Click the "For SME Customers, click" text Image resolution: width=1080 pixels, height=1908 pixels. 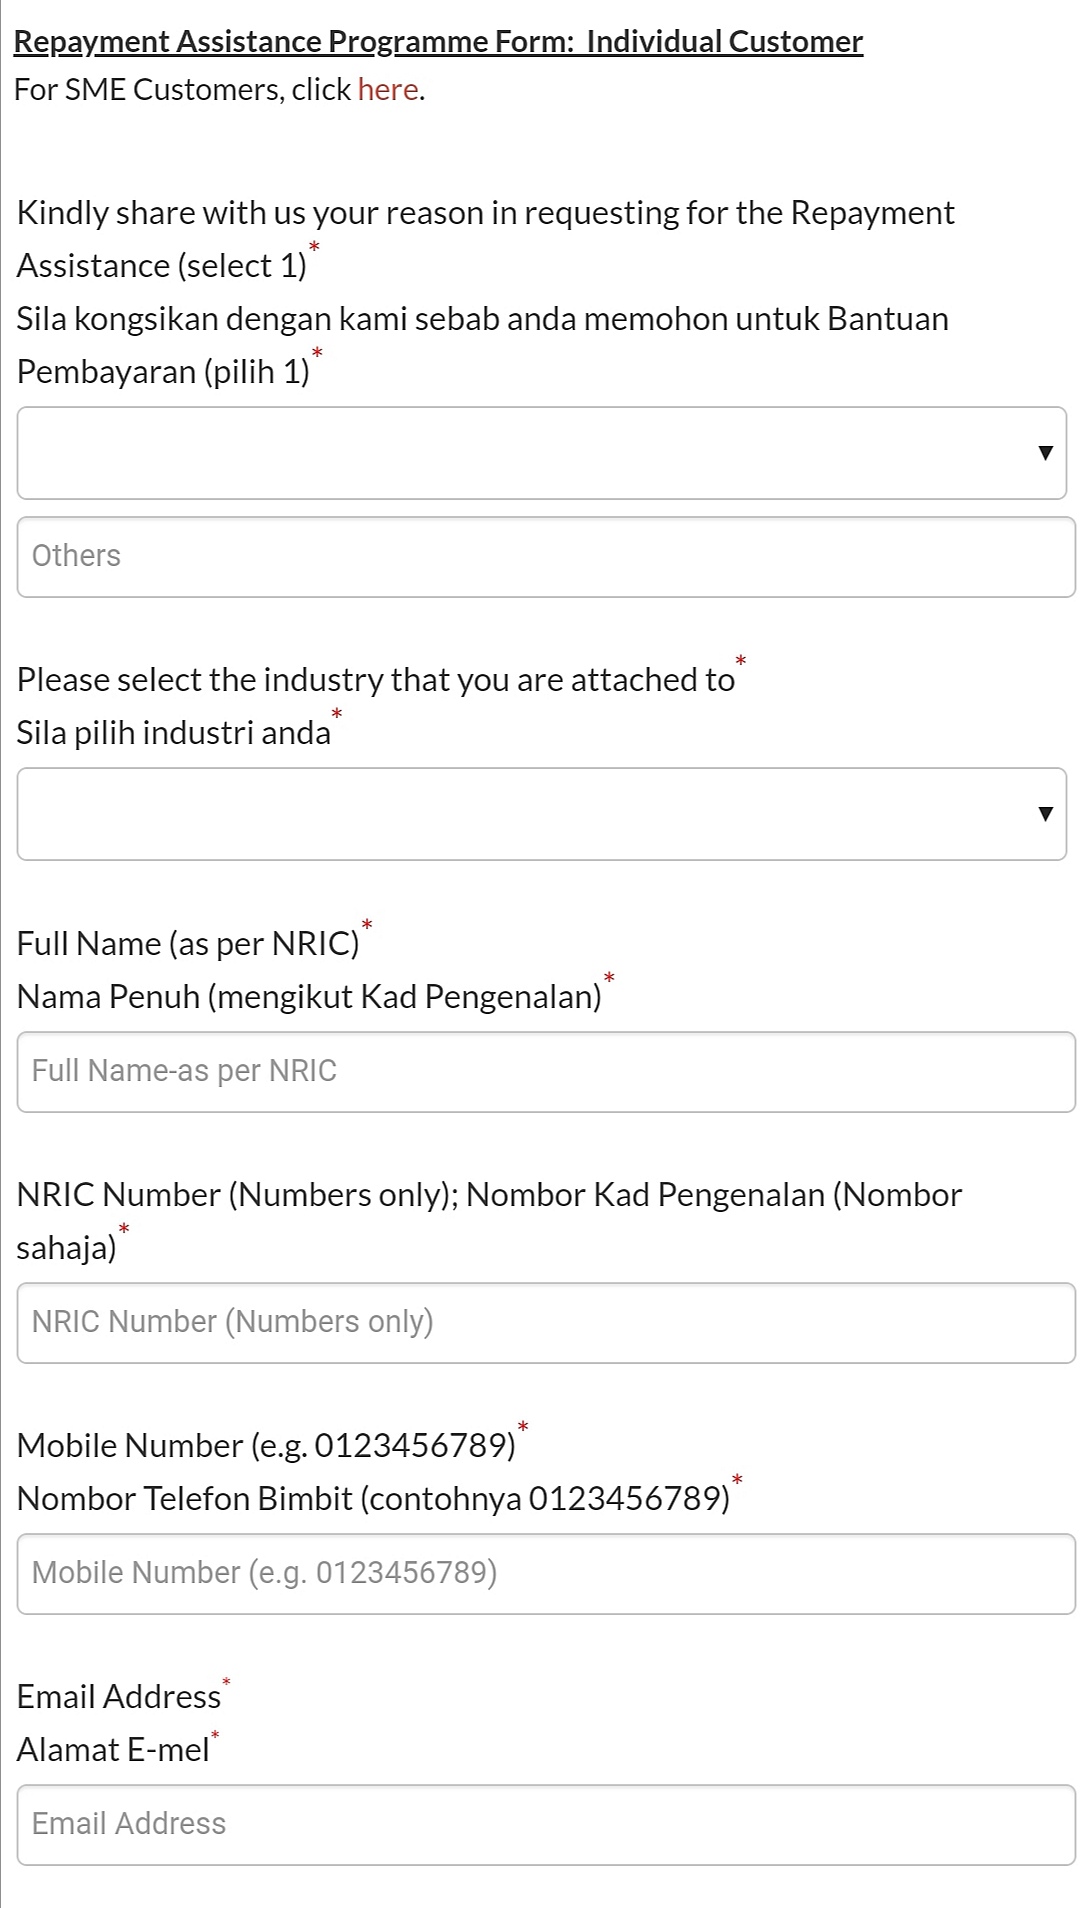tap(182, 90)
